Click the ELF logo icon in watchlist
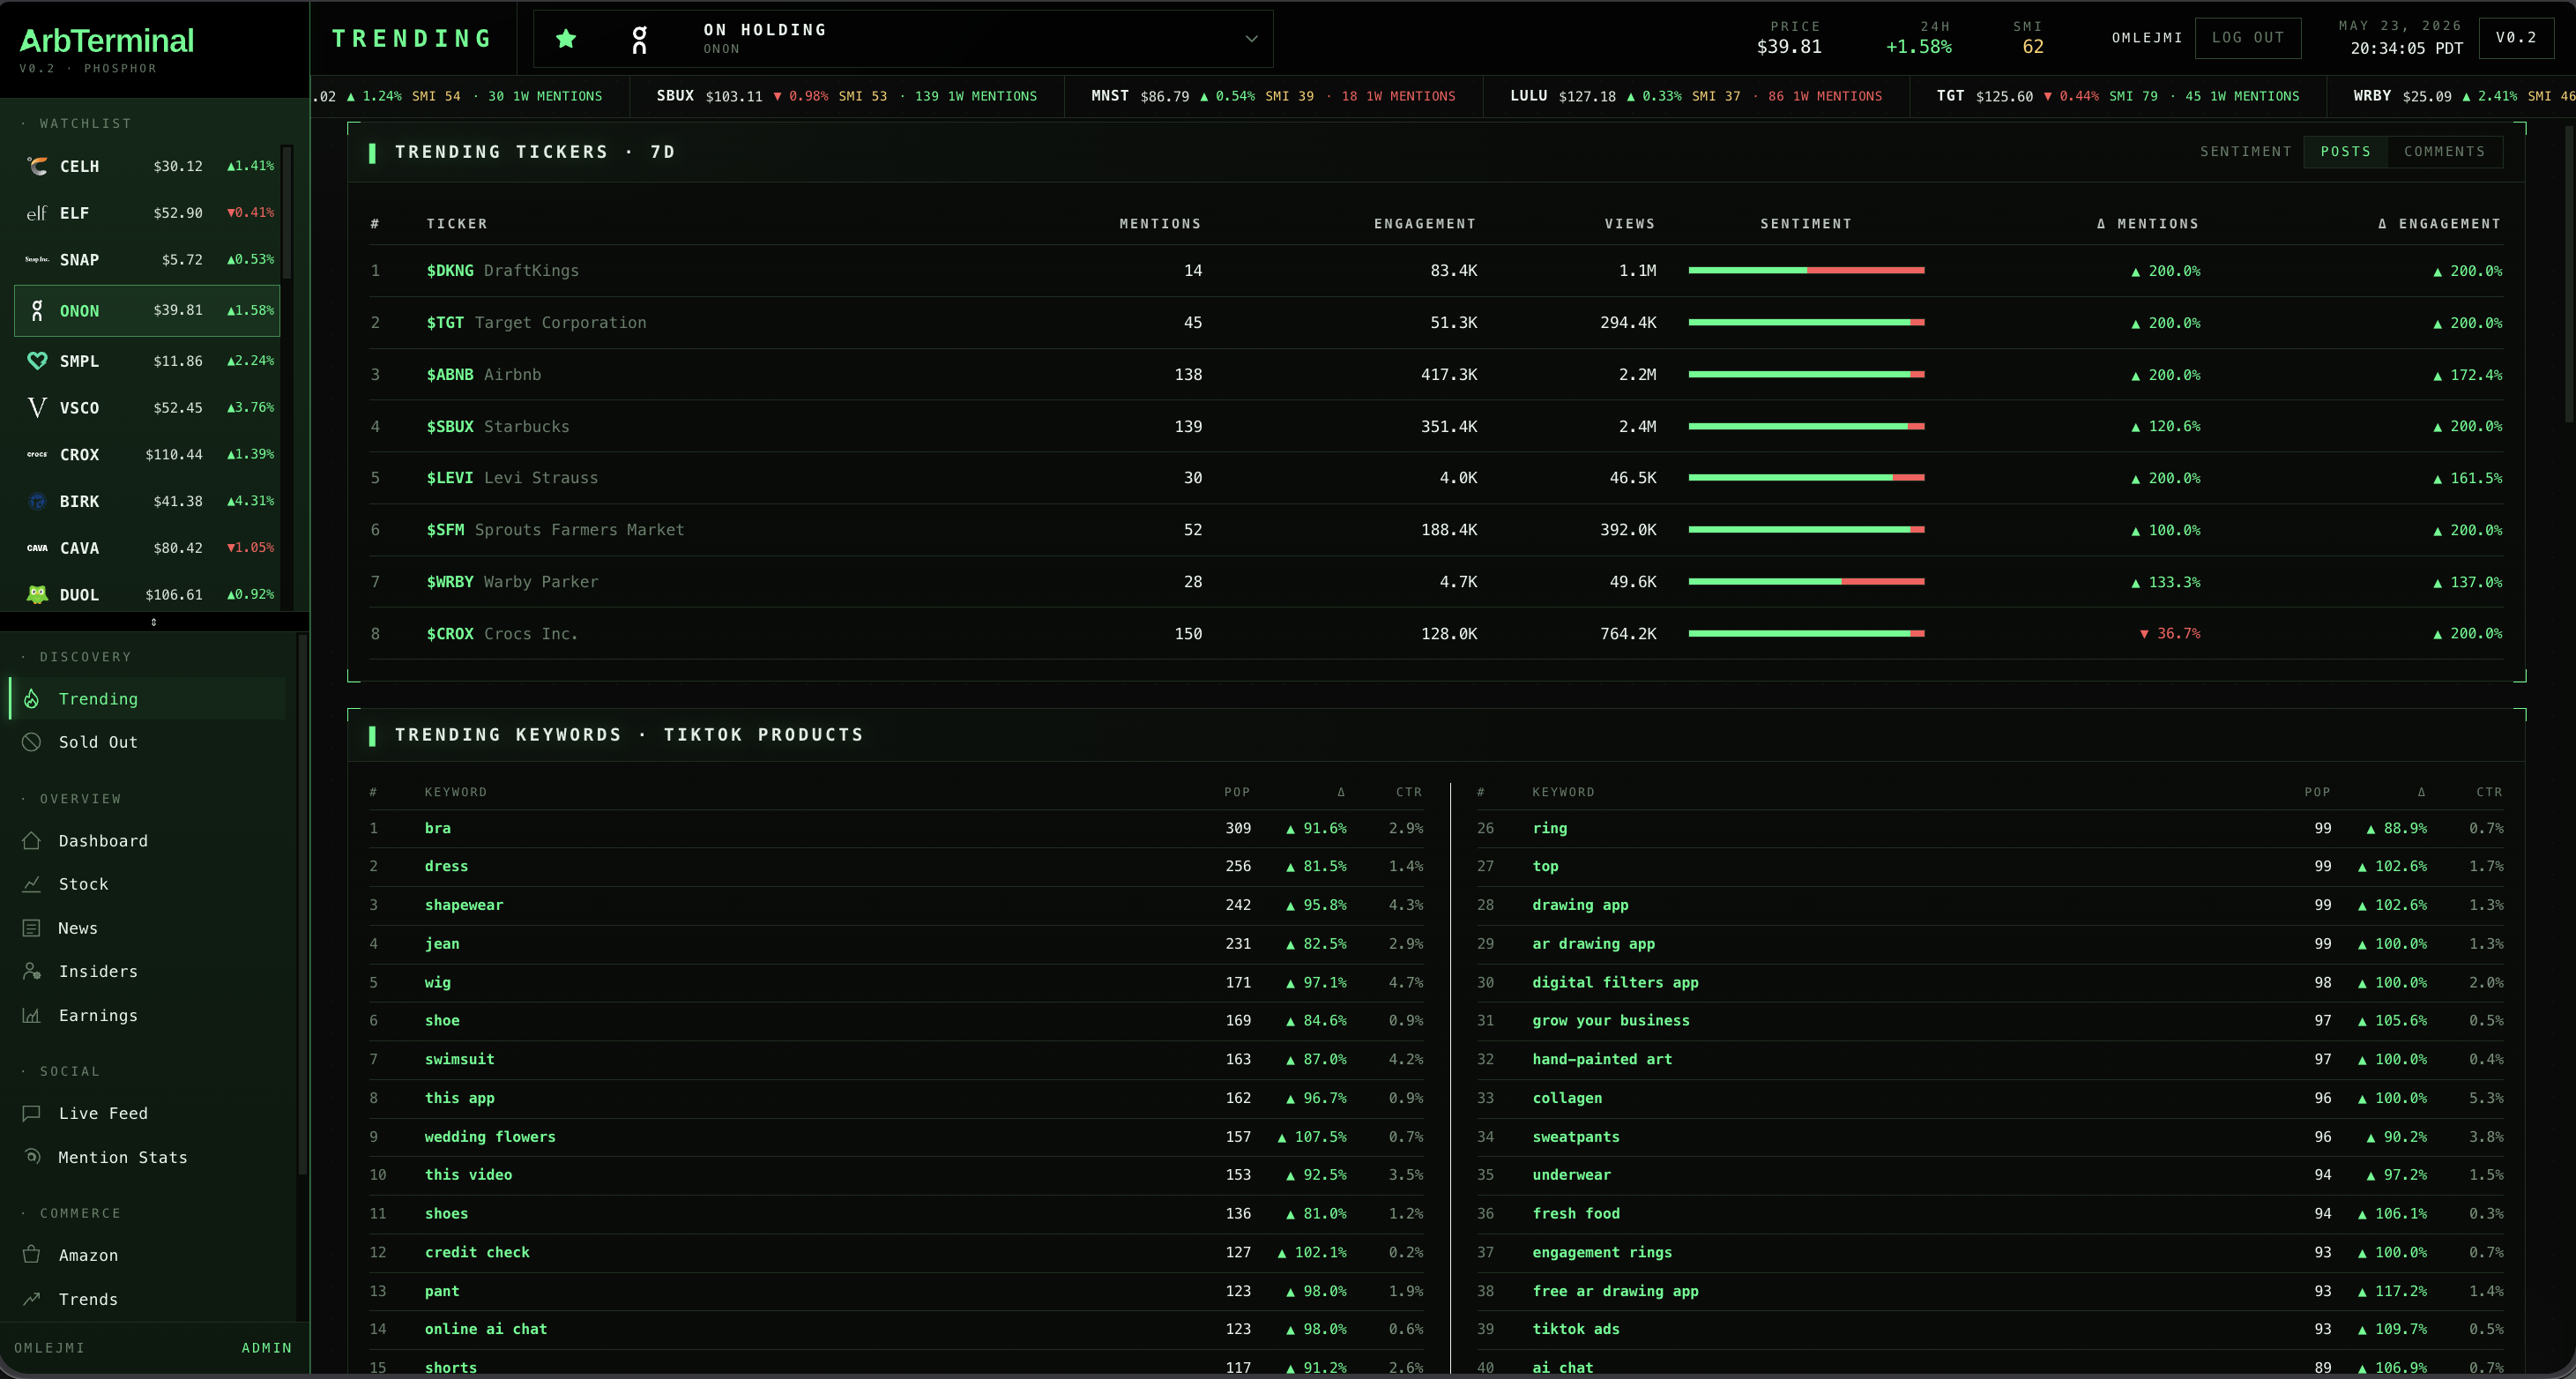Image resolution: width=2576 pixels, height=1379 pixels. (37, 213)
